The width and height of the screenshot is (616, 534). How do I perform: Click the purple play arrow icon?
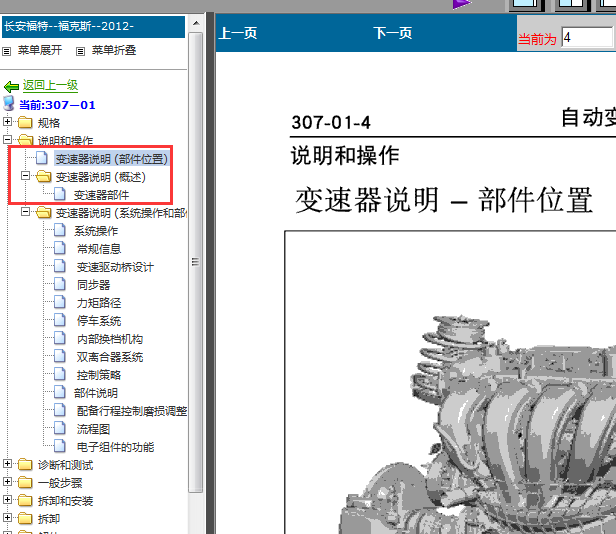(462, 4)
